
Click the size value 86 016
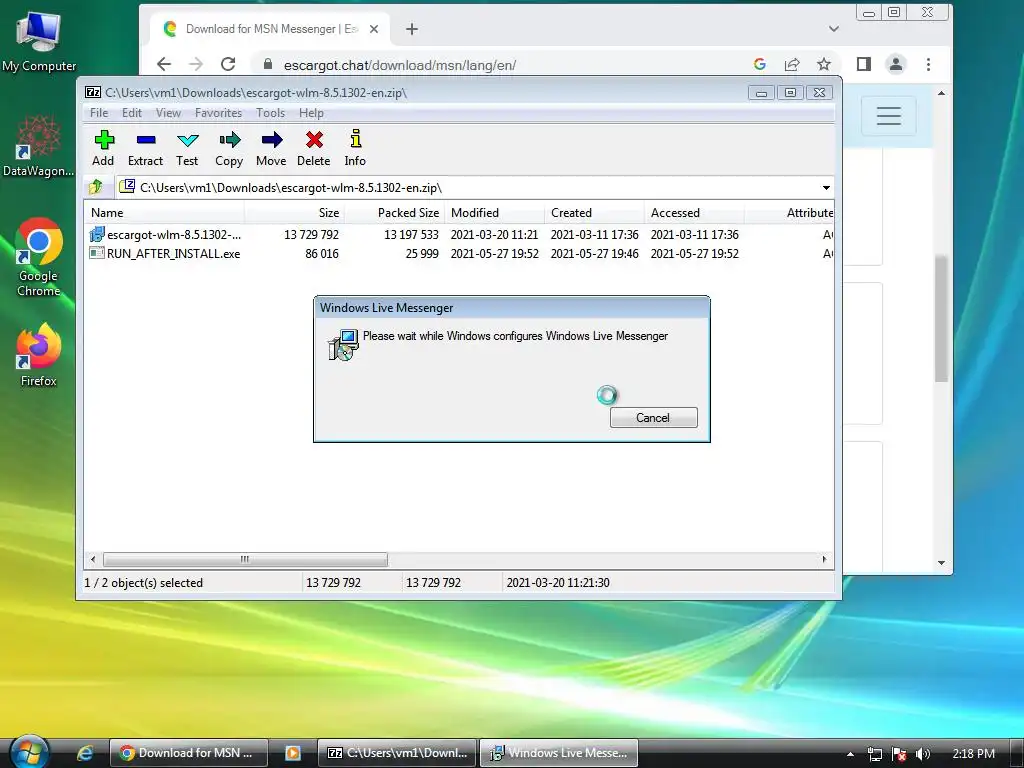pyautogui.click(x=322, y=253)
